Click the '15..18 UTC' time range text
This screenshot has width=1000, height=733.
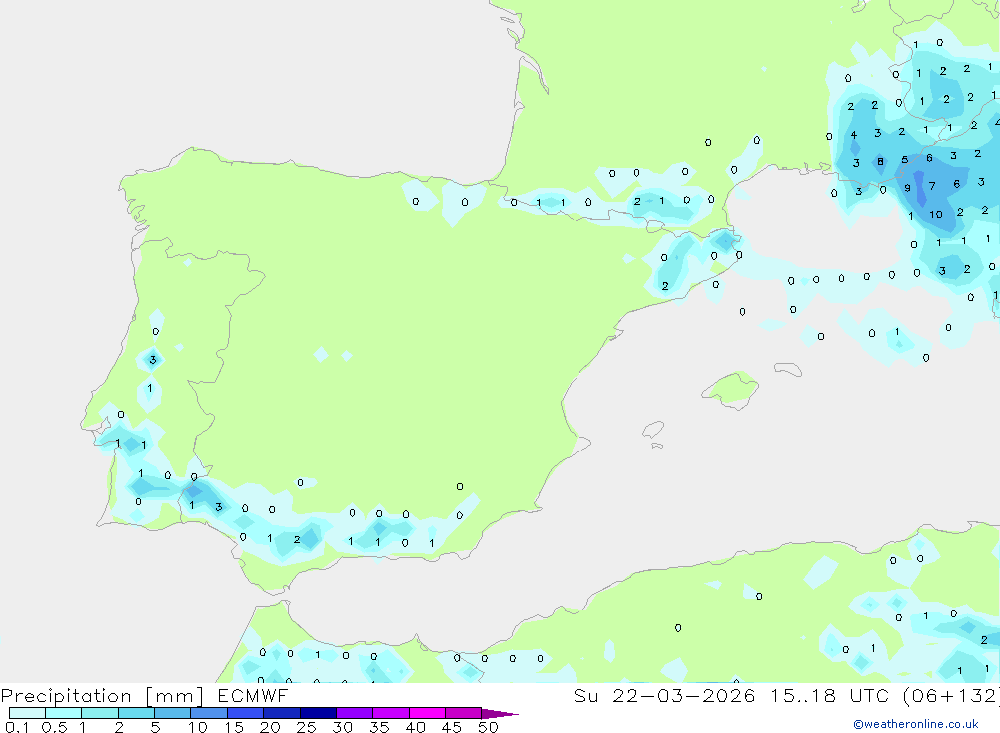click(x=829, y=695)
